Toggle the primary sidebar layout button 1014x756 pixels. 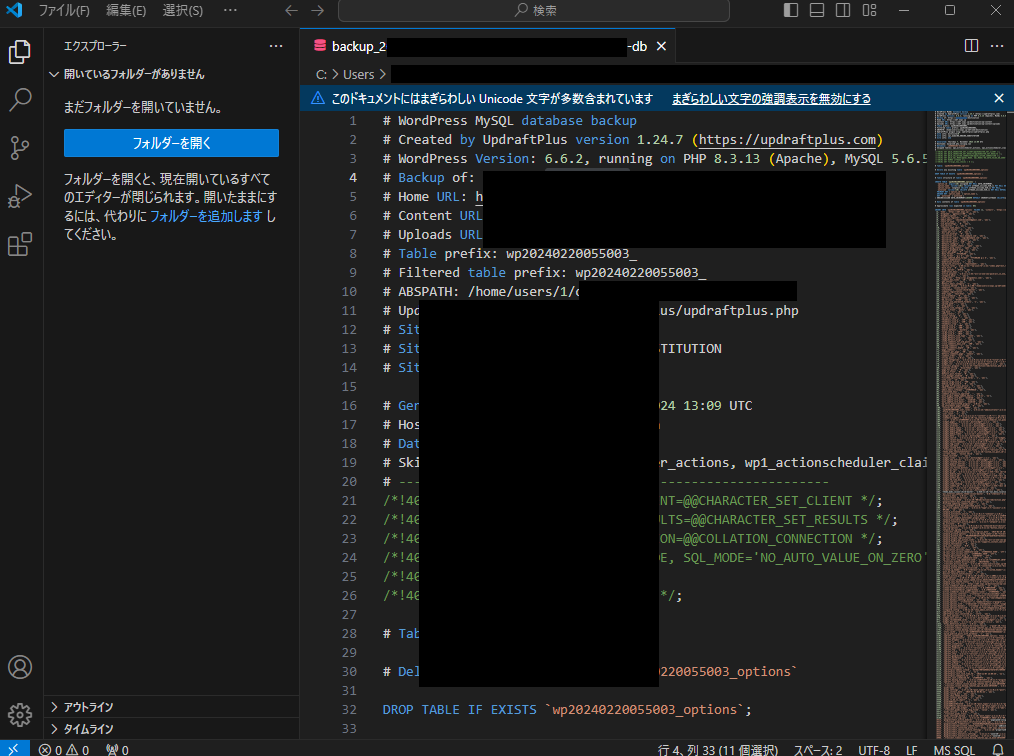click(x=791, y=10)
